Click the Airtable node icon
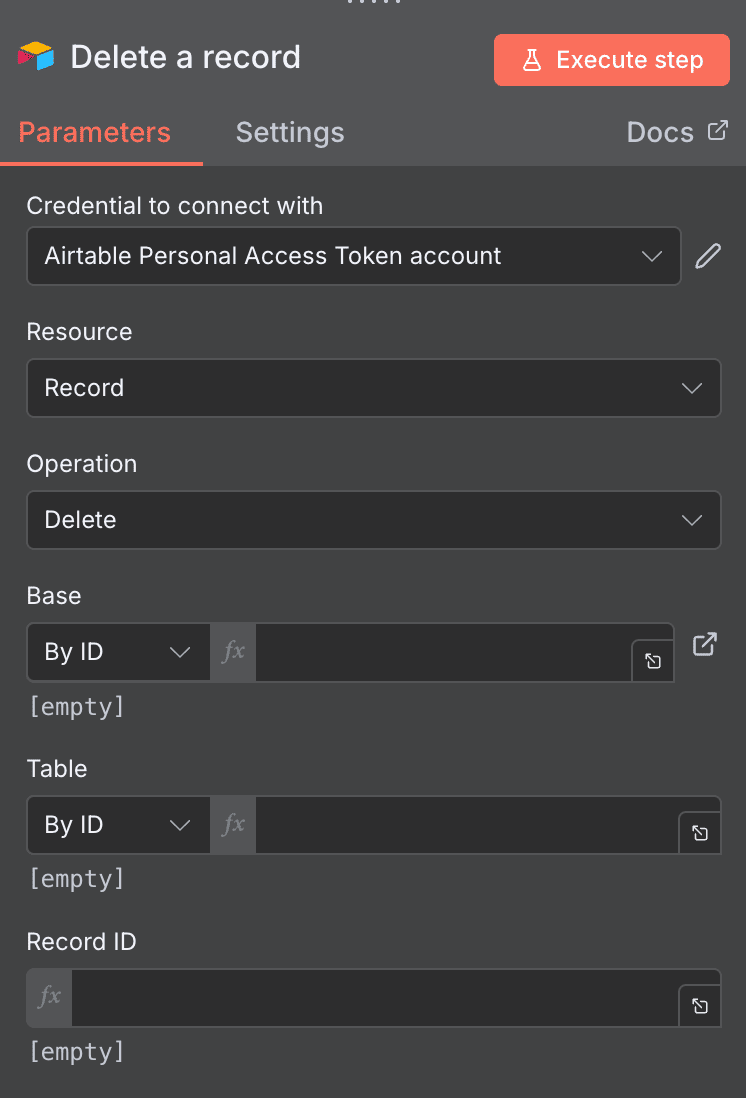746x1098 pixels. click(x=36, y=57)
